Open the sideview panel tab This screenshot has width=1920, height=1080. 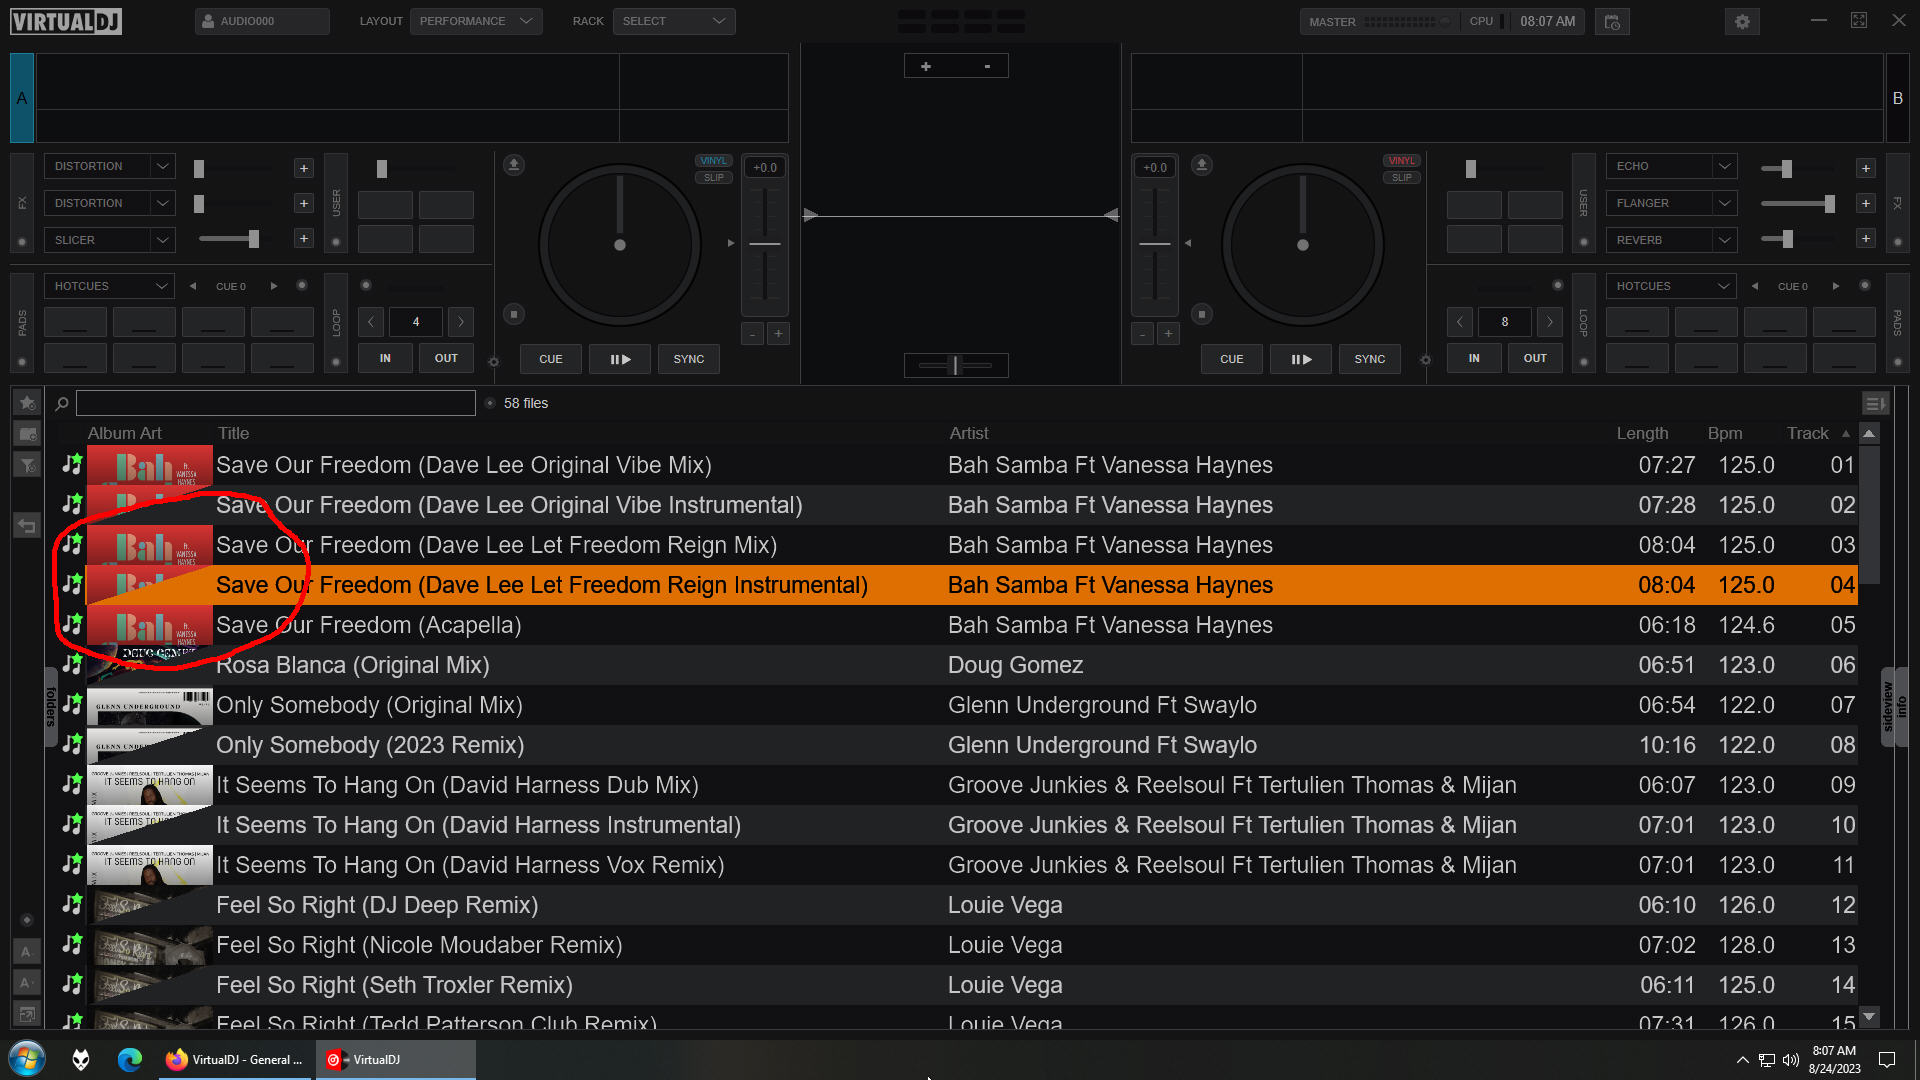pos(1887,706)
